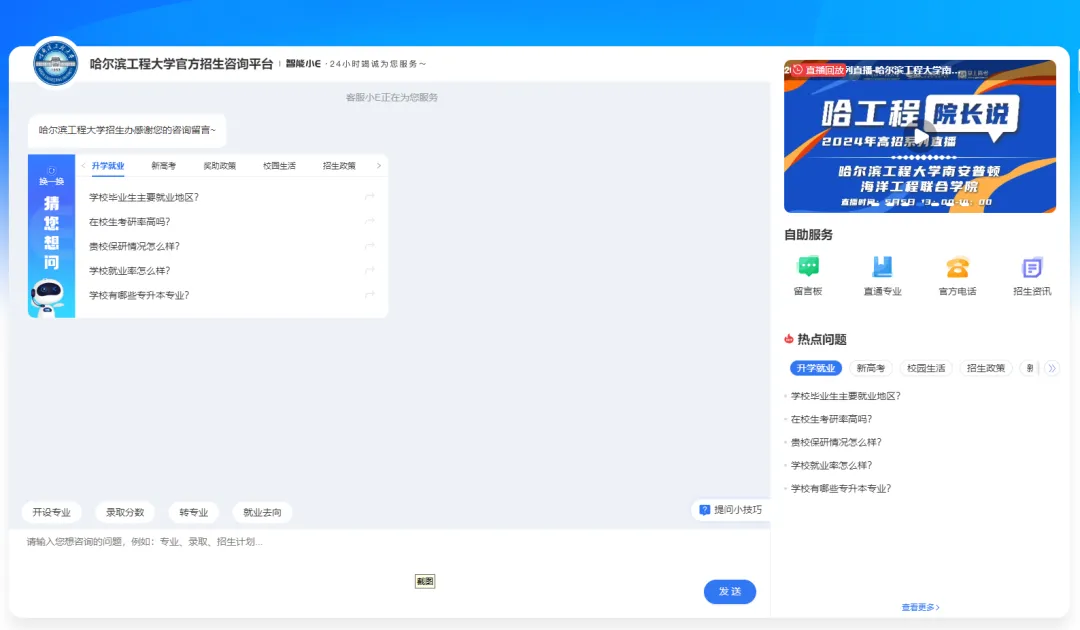Click the university logo emblem

tap(55, 64)
